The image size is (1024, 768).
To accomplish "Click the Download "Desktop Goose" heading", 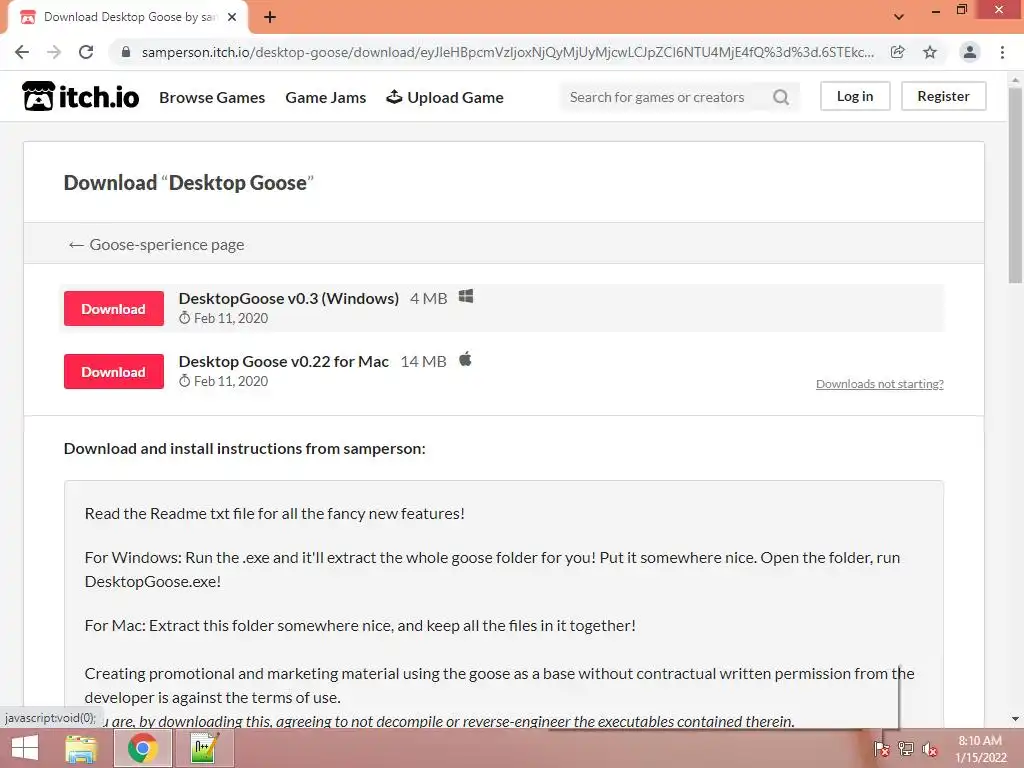I will 189,182.
